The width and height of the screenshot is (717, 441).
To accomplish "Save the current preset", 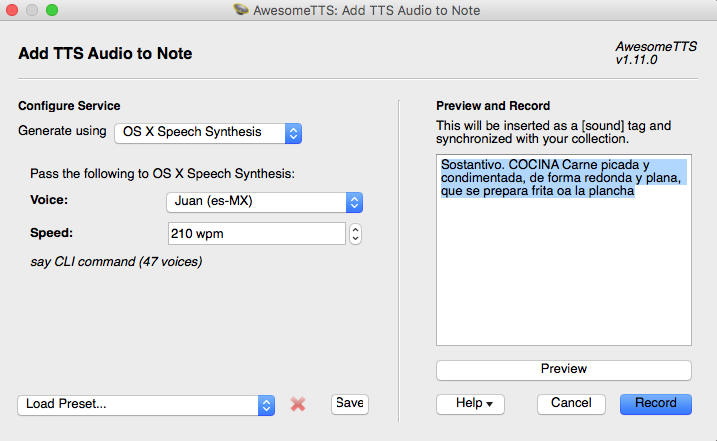I will click(350, 403).
